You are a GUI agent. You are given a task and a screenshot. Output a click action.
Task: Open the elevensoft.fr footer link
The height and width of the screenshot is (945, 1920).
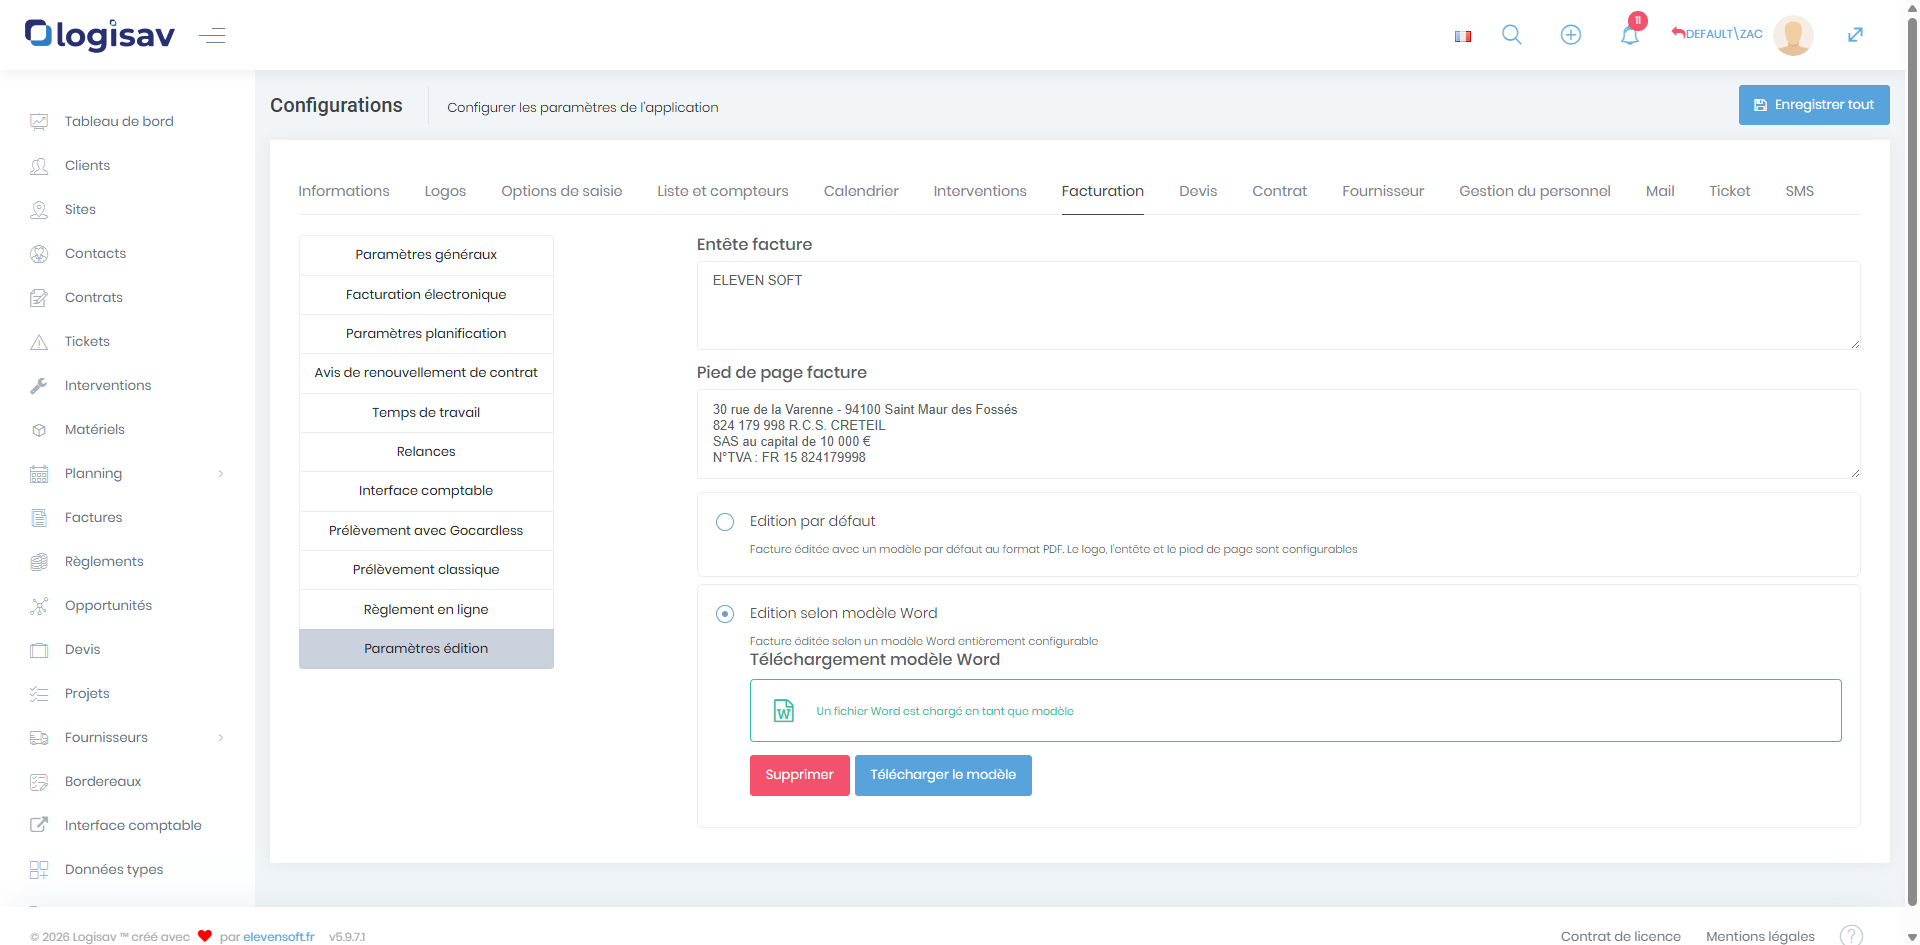coord(278,937)
